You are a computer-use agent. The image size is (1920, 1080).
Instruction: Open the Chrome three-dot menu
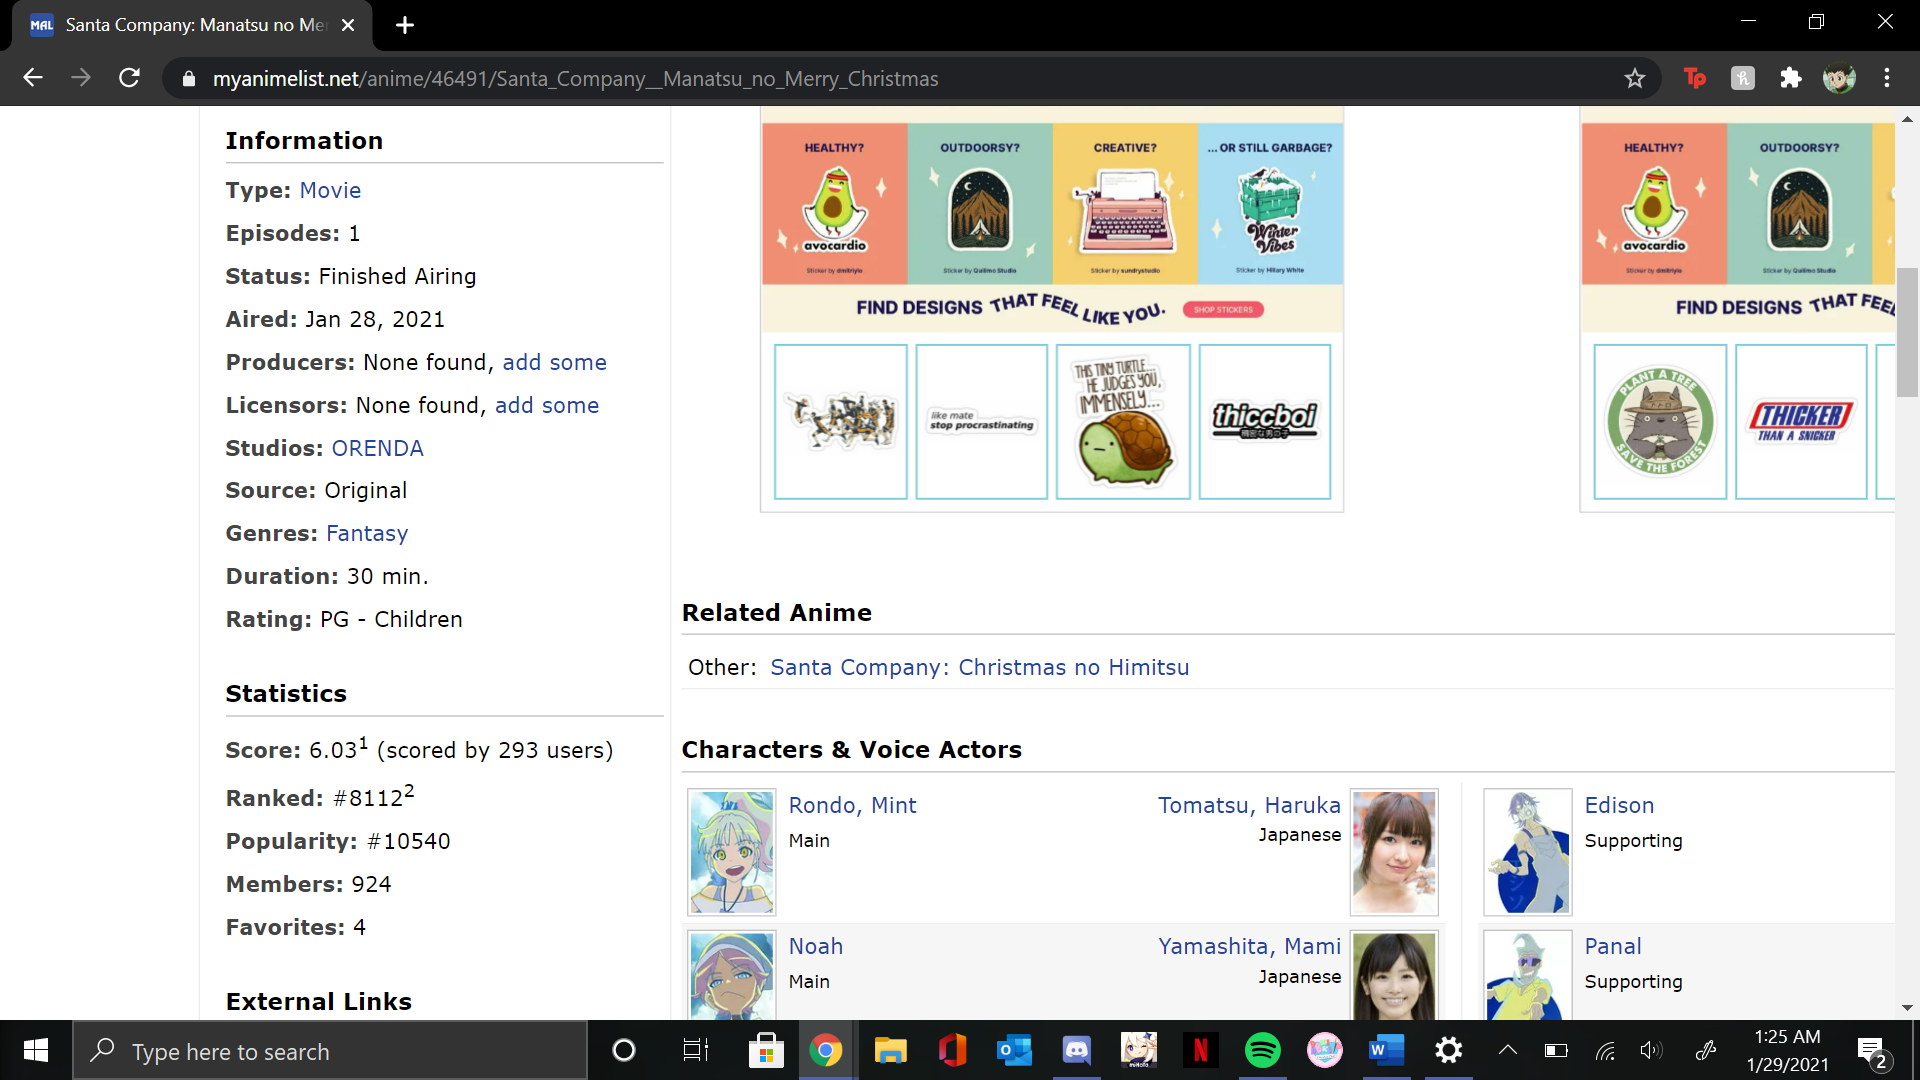[1886, 78]
